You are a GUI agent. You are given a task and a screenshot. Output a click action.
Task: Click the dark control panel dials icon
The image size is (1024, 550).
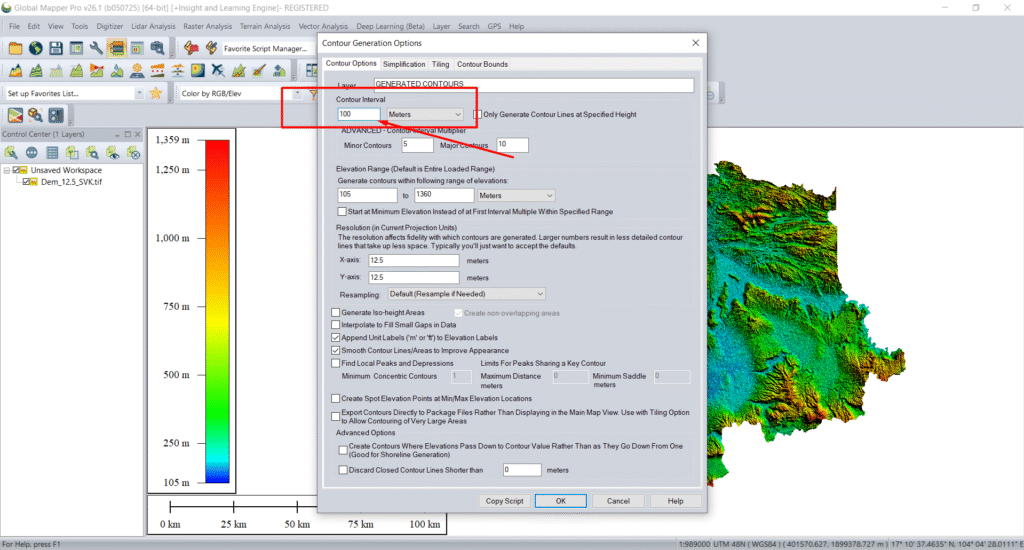click(56, 116)
